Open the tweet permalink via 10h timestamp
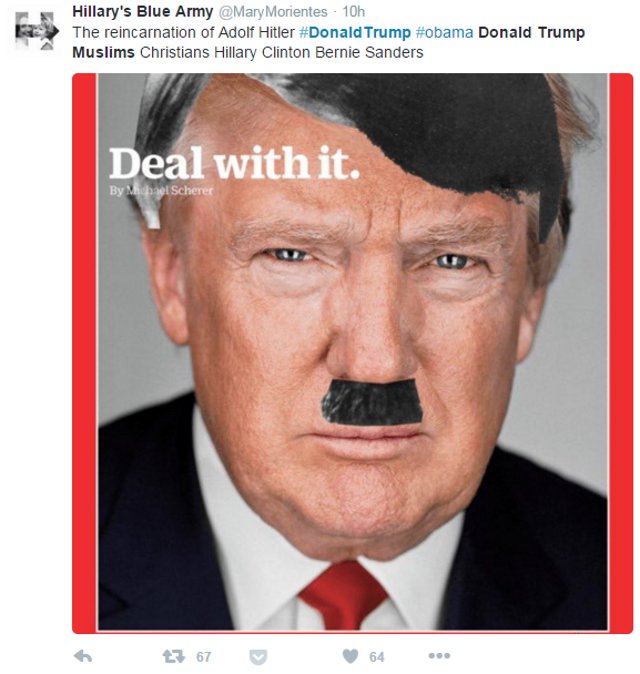This screenshot has width=640, height=674. coord(353,12)
